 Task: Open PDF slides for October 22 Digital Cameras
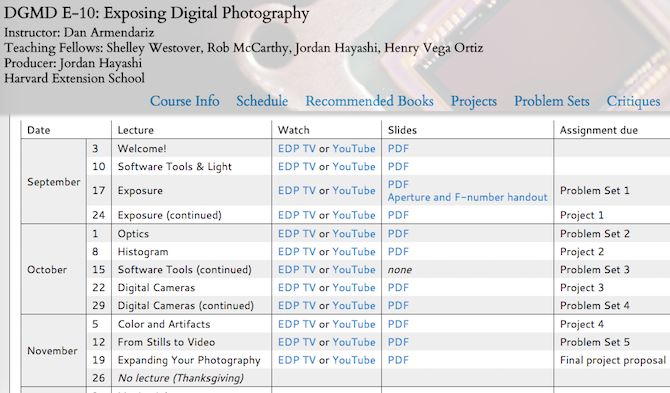point(398,288)
